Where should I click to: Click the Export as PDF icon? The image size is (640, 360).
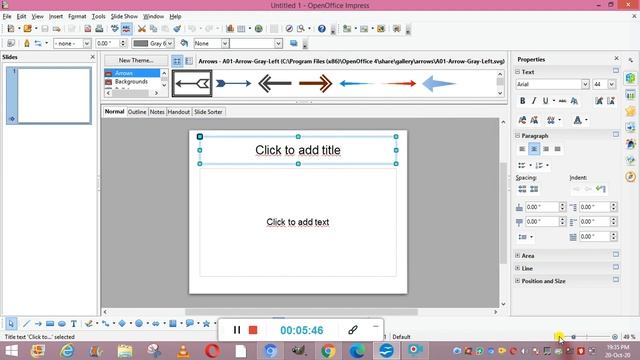tap(88, 29)
